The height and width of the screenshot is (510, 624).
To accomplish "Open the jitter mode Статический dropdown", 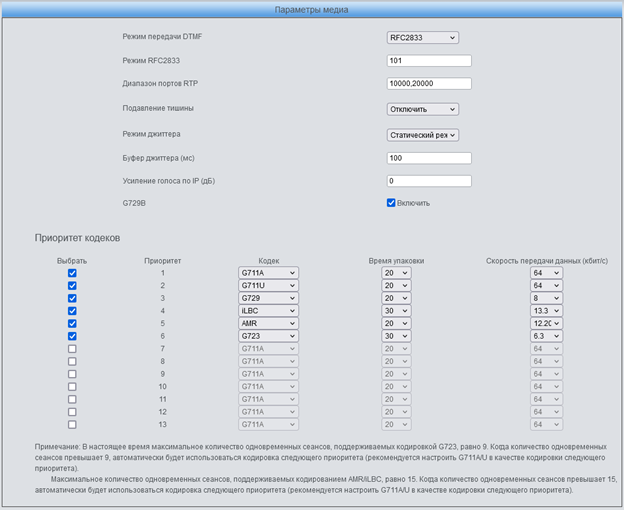I will point(422,135).
